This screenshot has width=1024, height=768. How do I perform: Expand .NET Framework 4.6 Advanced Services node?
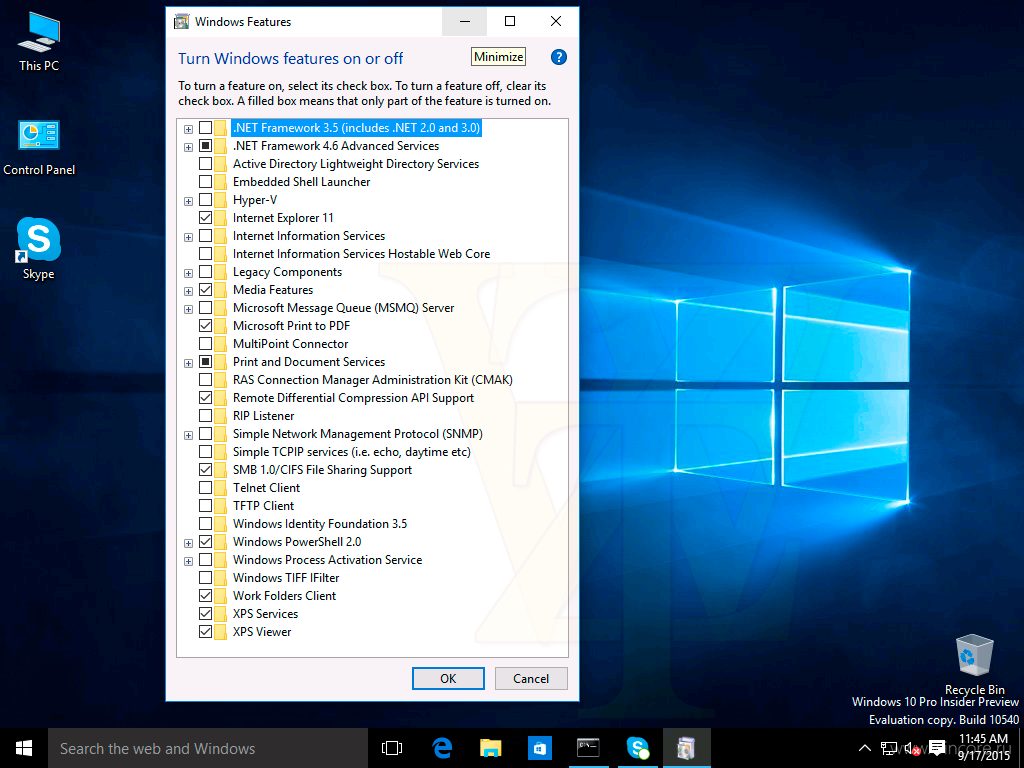point(188,147)
